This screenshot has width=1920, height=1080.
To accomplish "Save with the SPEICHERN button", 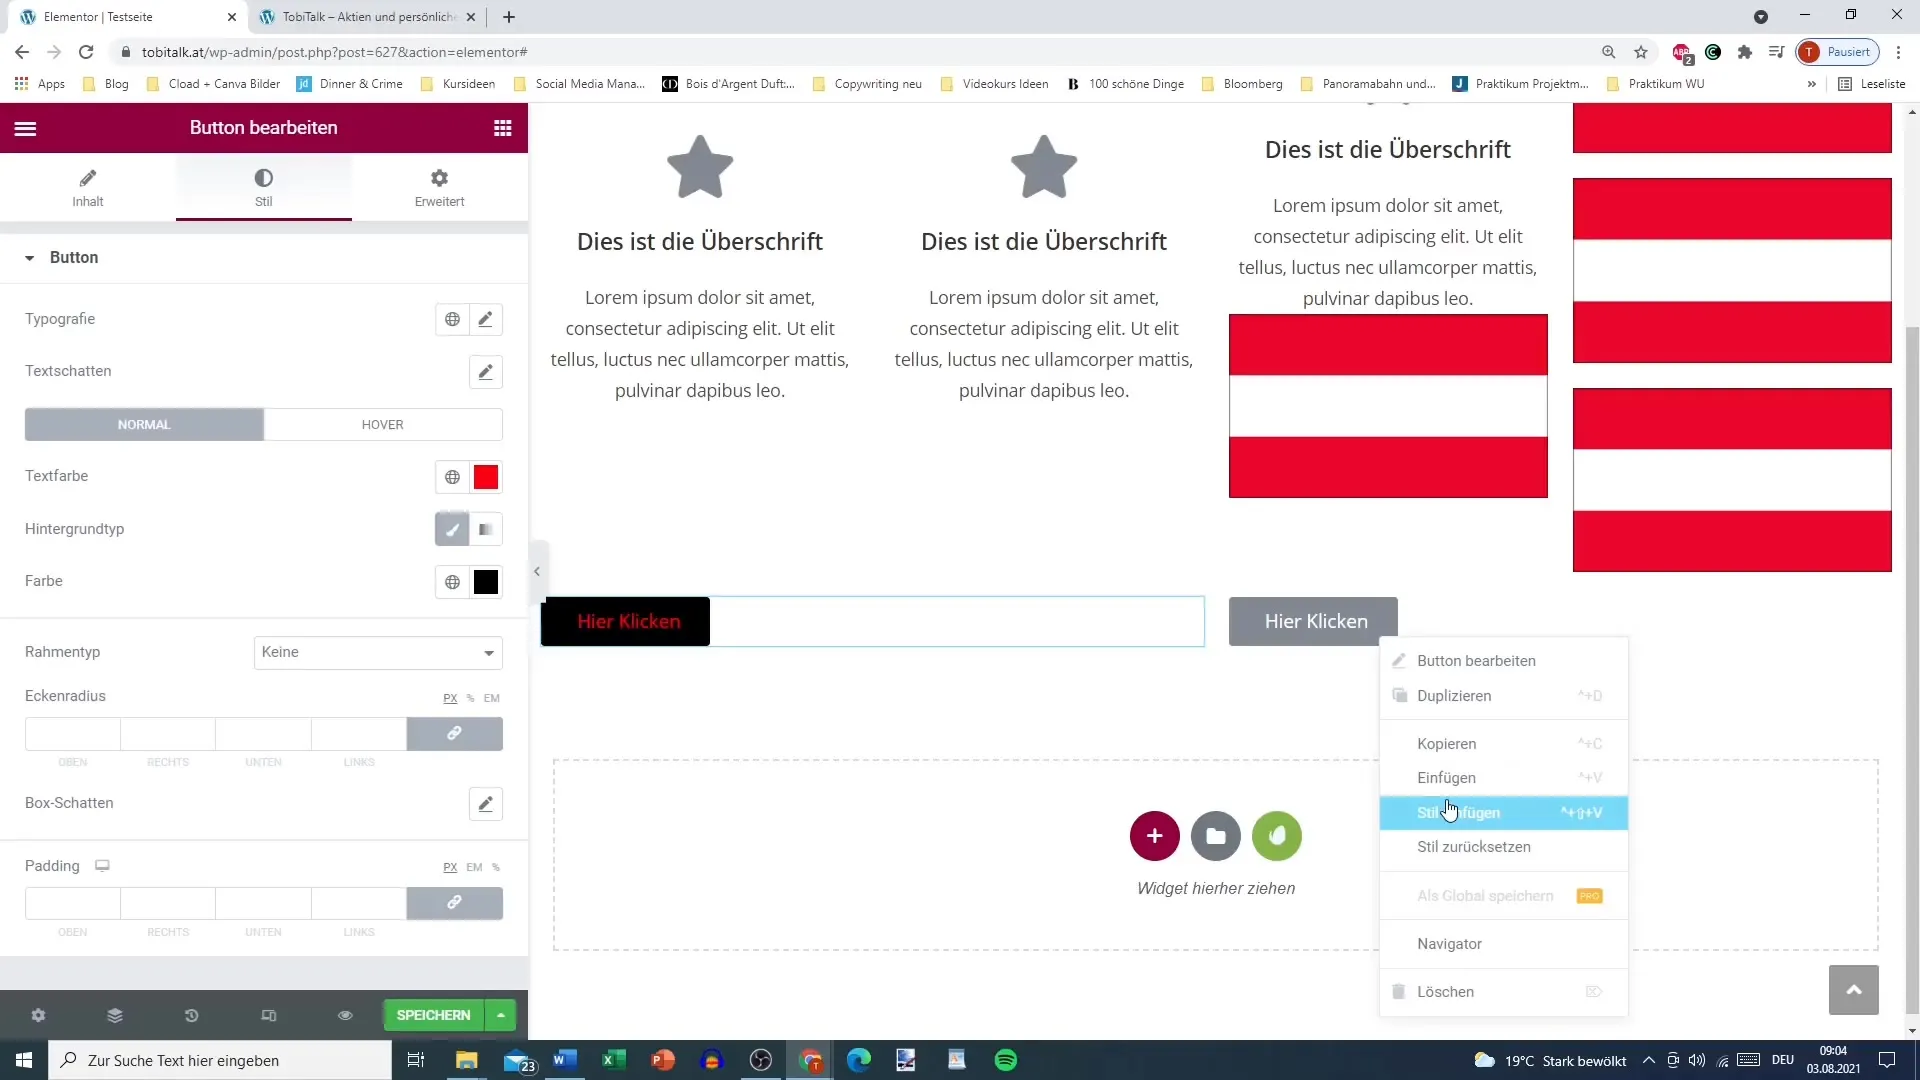I will point(433,1015).
